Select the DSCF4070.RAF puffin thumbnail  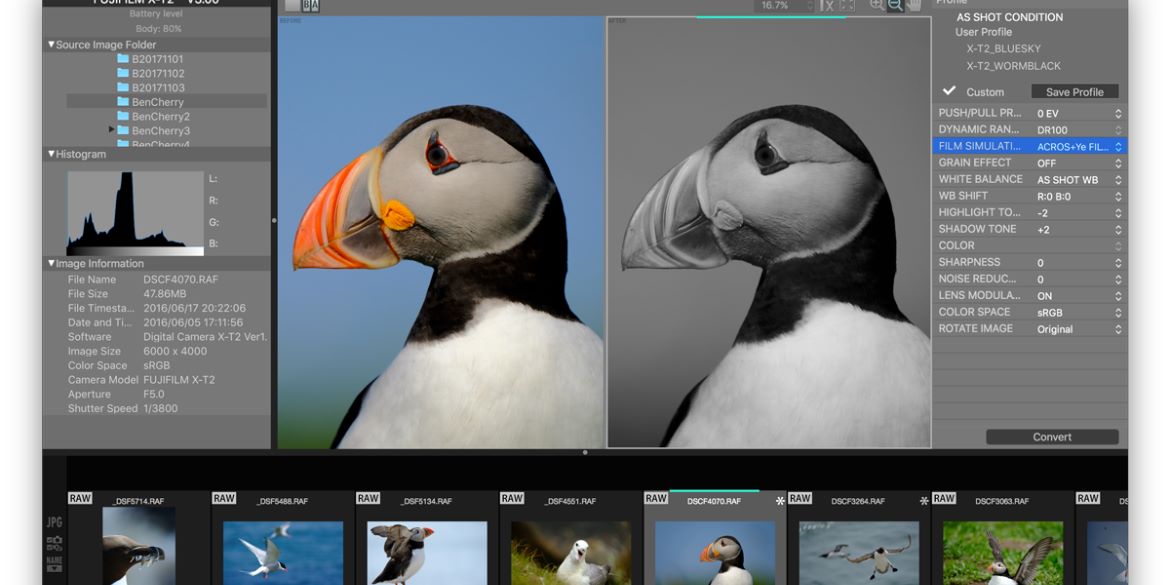click(x=715, y=553)
